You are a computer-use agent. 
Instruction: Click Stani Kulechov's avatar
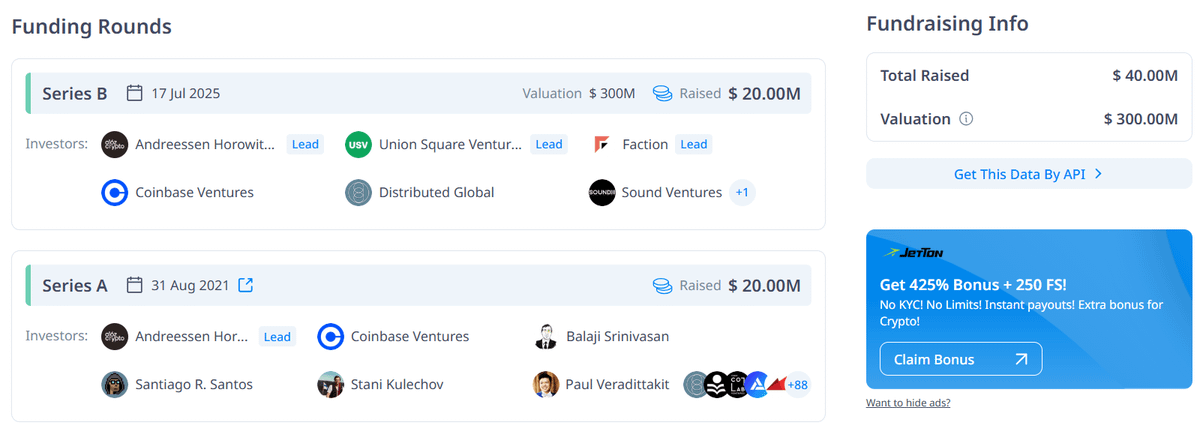[330, 385]
